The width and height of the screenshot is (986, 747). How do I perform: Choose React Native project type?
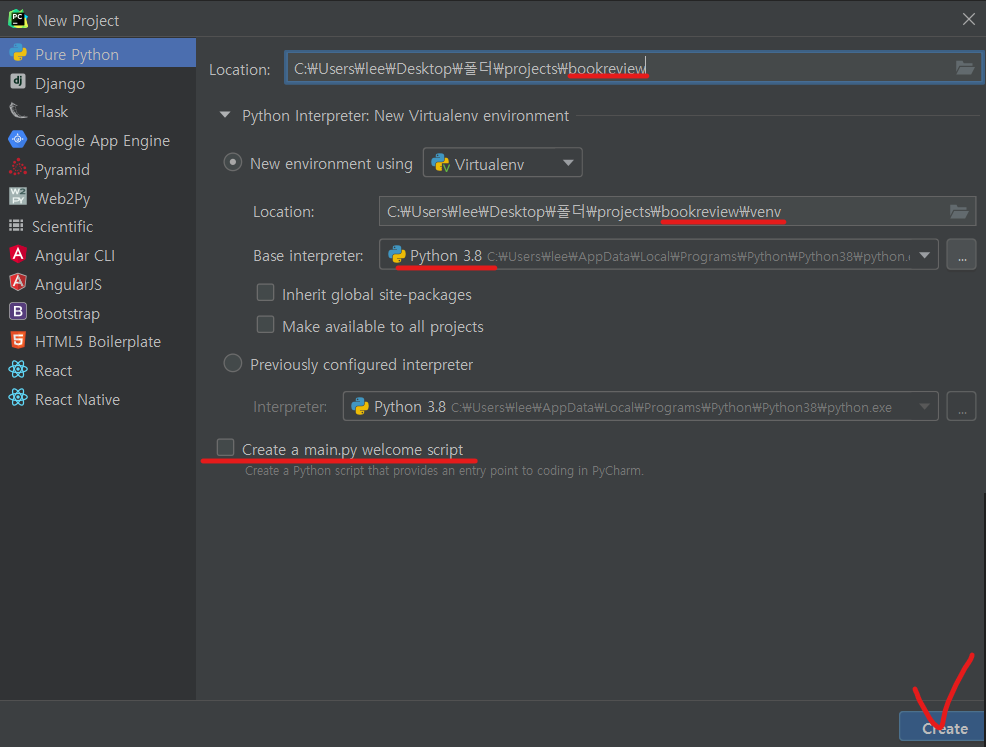(x=98, y=399)
